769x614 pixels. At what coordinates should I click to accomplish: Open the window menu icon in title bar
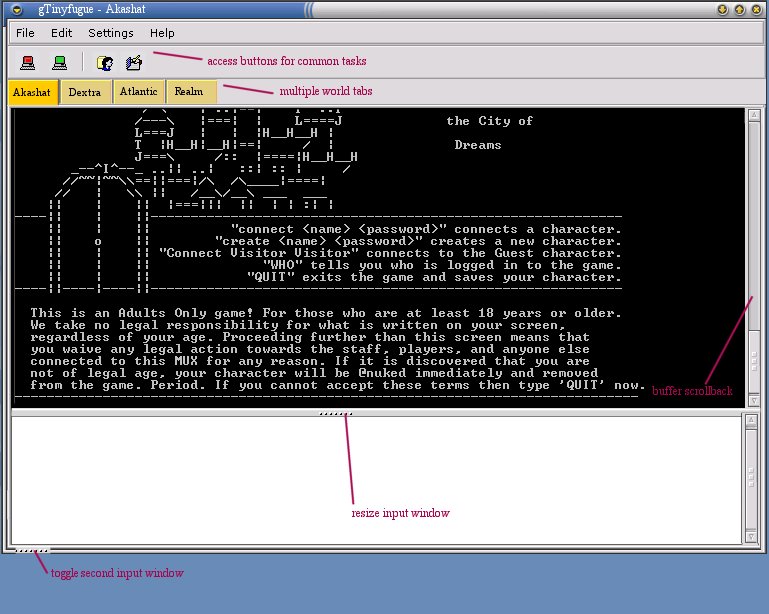click(17, 9)
